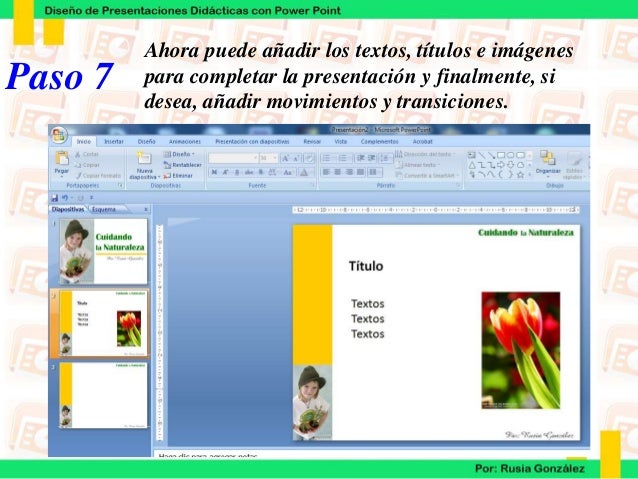Click Convertir a SmartArt
This screenshot has height=479, width=638.
point(427,176)
